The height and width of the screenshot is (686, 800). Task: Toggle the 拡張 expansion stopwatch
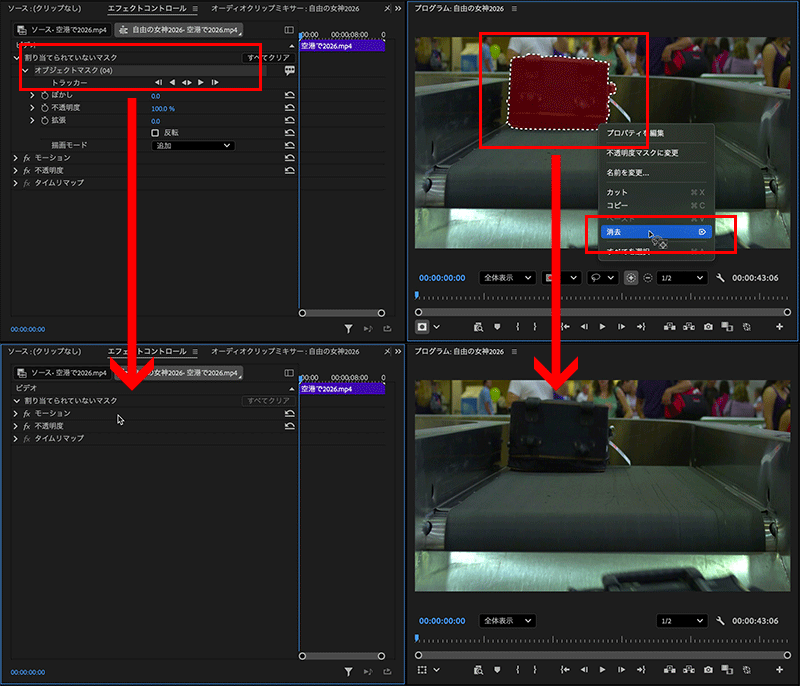44,120
